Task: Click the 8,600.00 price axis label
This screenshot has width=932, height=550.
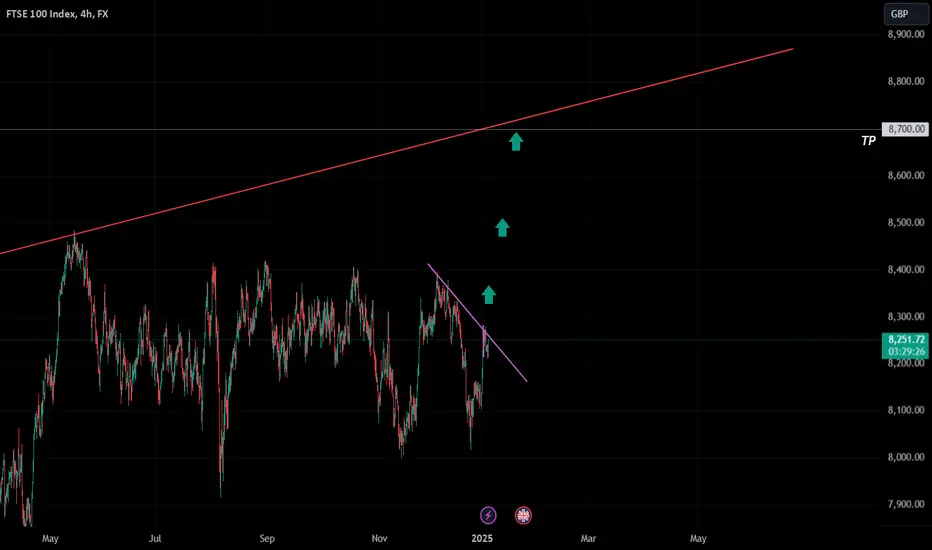Action: 906,175
